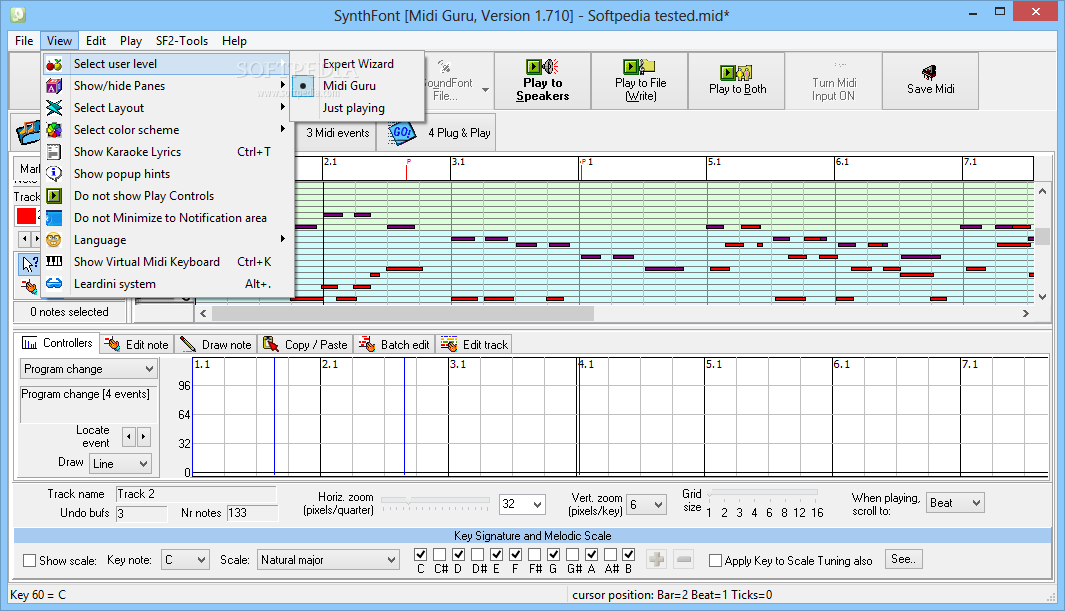This screenshot has height=611, width=1065.
Task: Click Turn Midi Input ON button
Action: [x=833, y=81]
